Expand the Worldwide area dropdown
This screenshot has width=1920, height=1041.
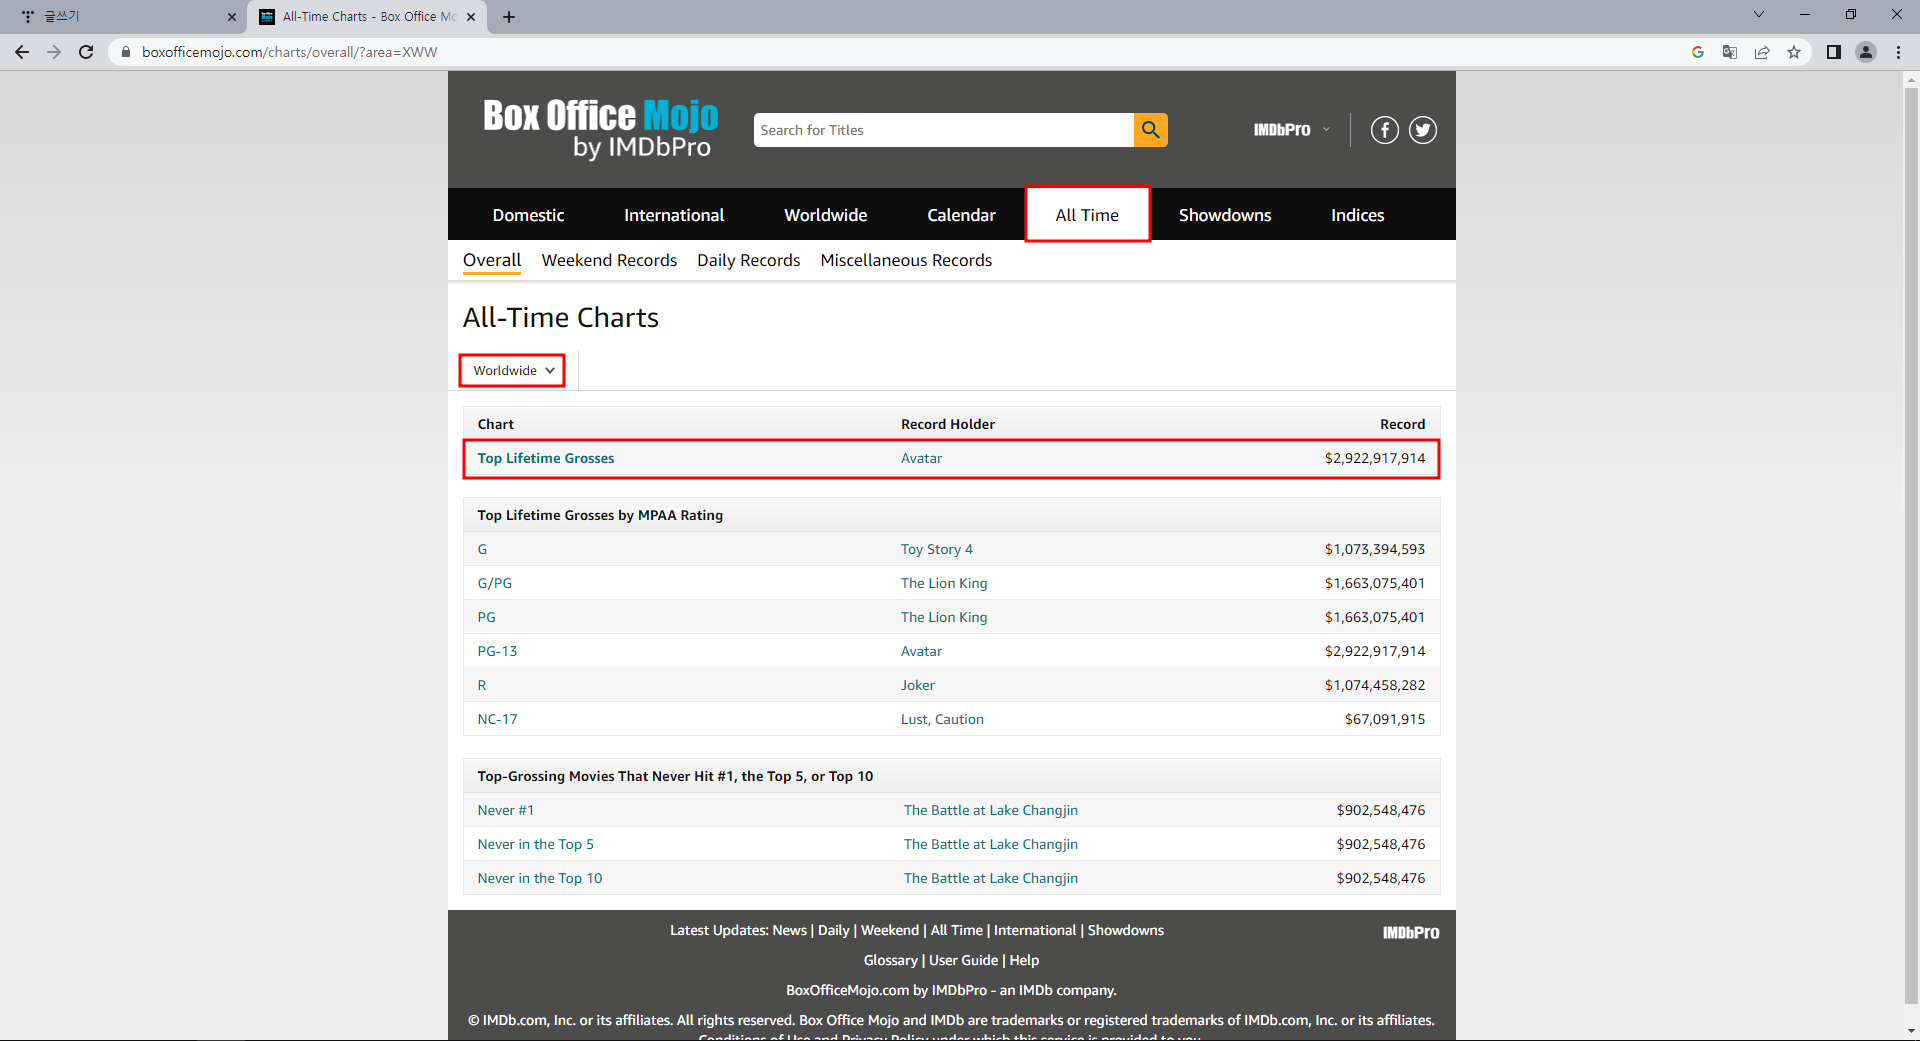coord(512,370)
